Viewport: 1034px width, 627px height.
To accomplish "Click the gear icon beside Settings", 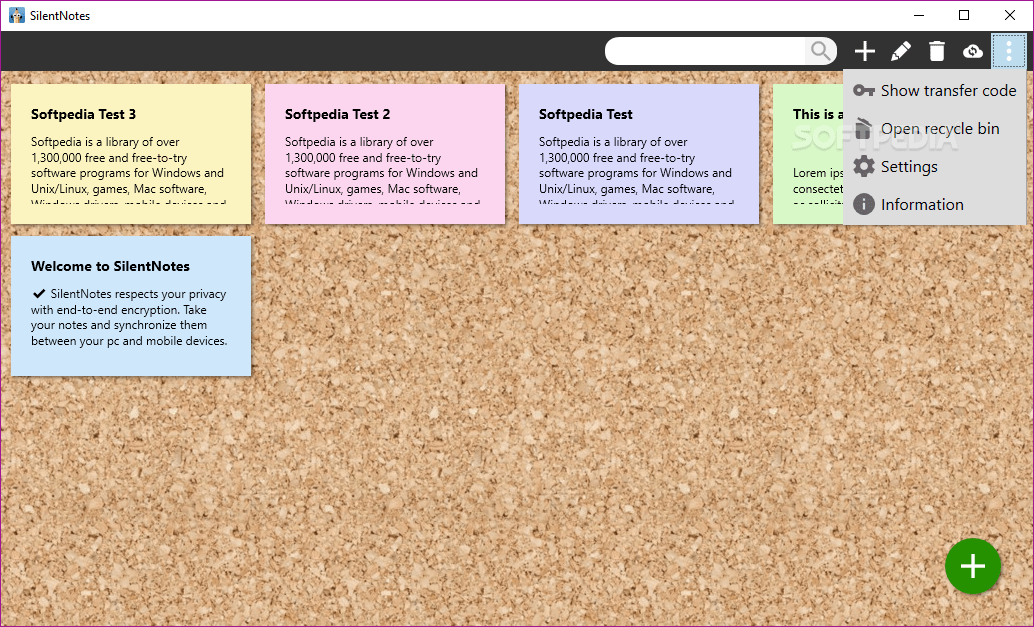I will coord(864,166).
